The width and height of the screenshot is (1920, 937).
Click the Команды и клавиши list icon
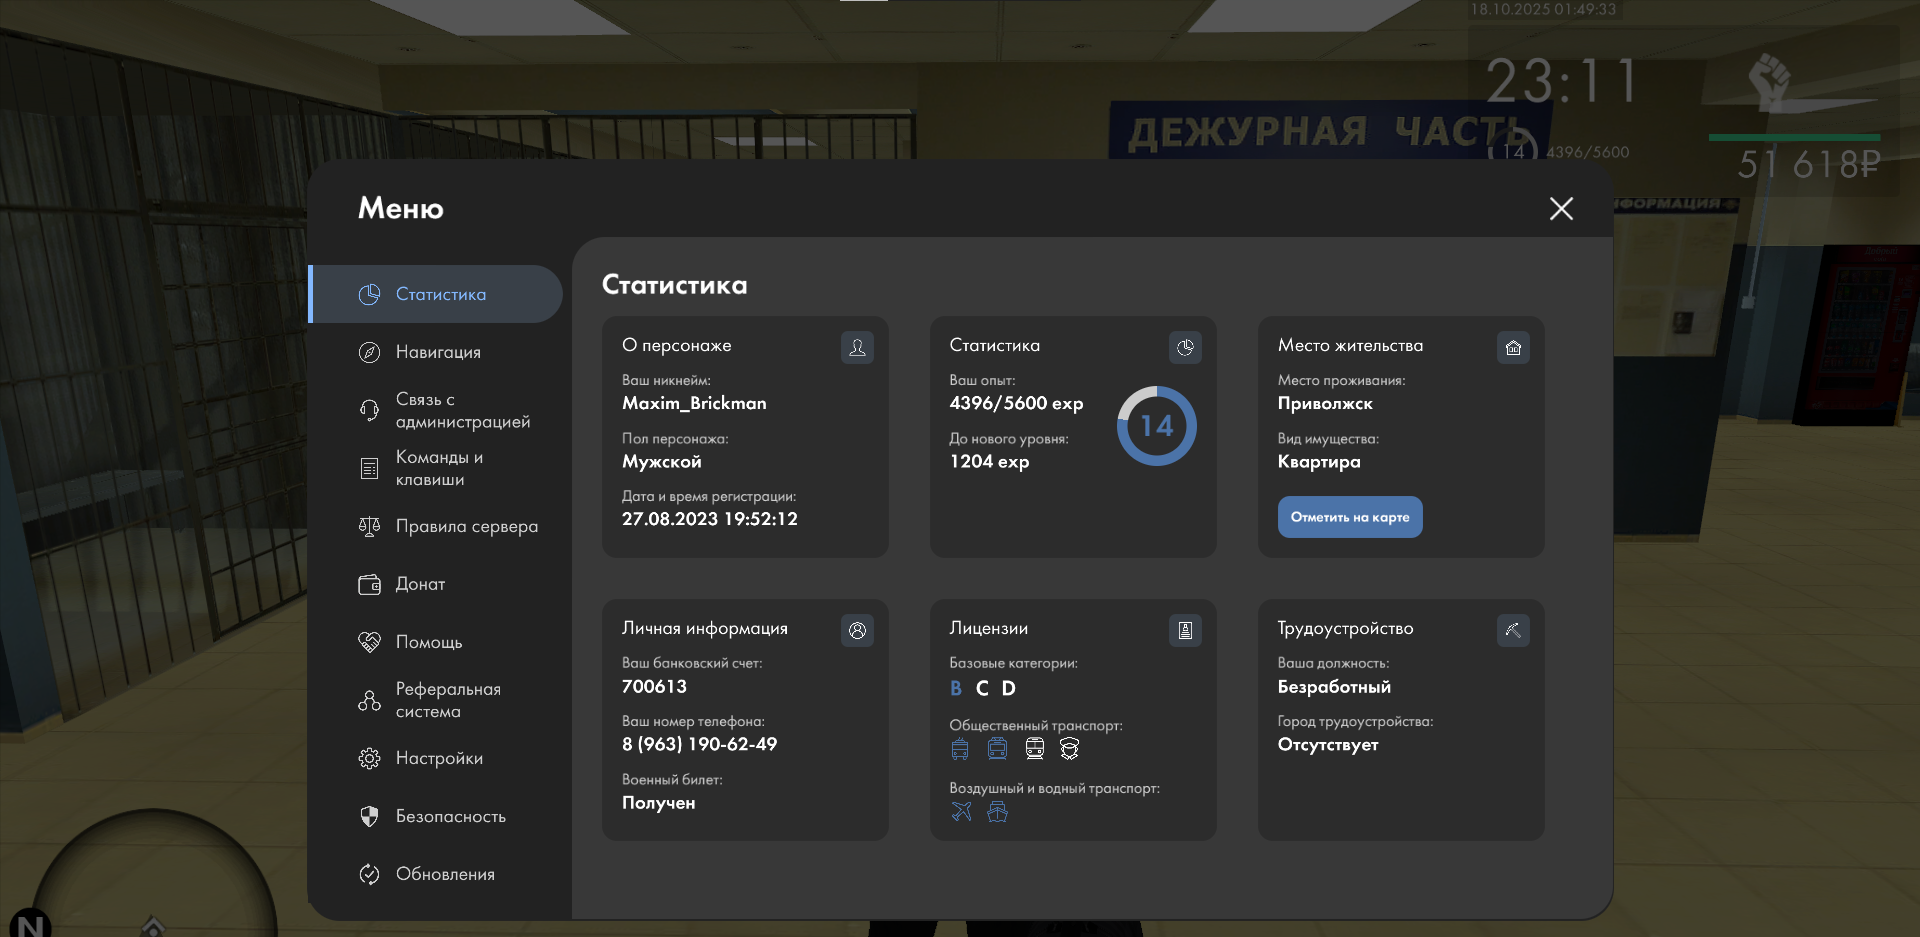(x=369, y=468)
